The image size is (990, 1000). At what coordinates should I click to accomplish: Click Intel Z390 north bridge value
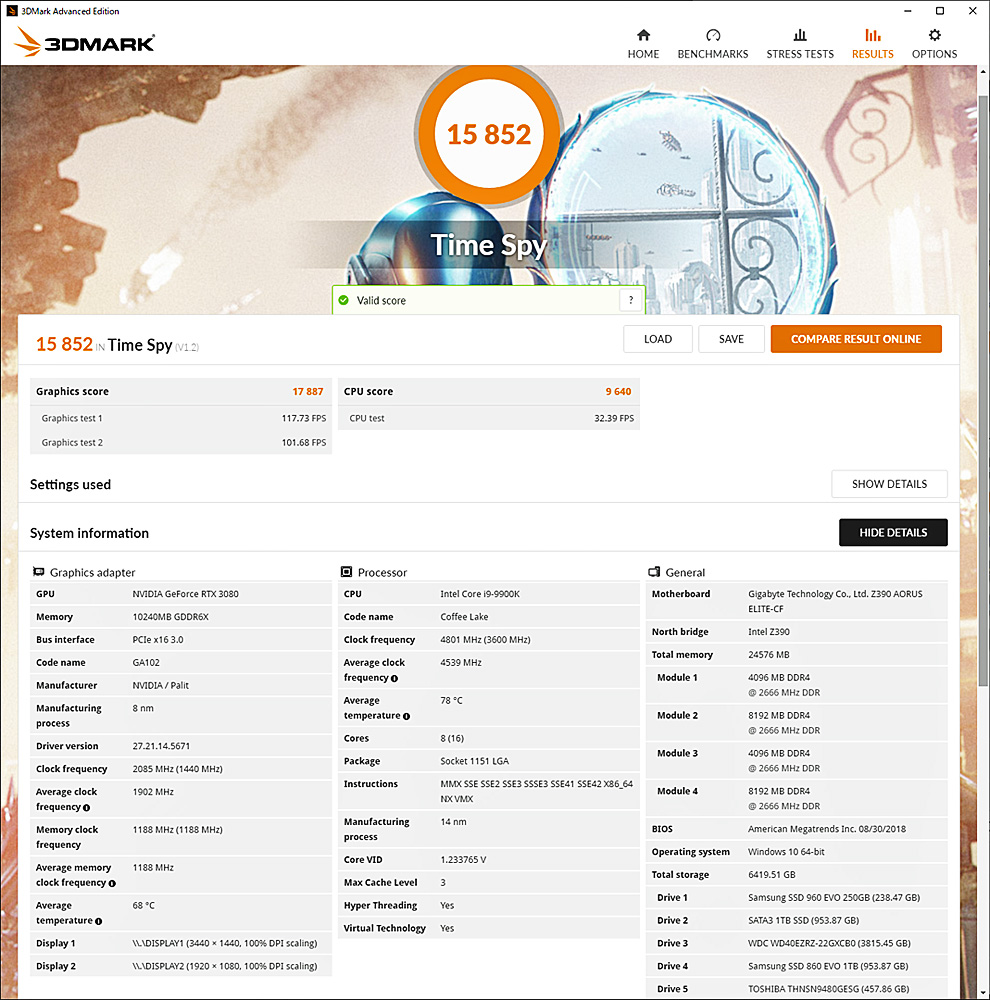pos(769,632)
